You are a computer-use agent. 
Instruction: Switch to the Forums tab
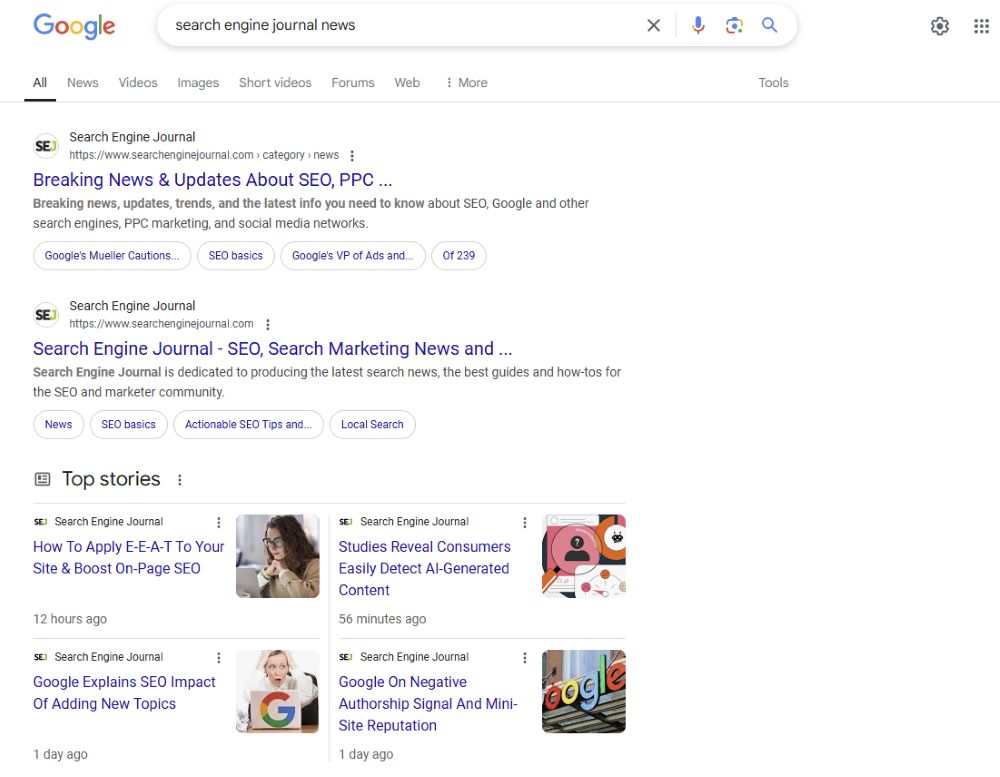353,82
